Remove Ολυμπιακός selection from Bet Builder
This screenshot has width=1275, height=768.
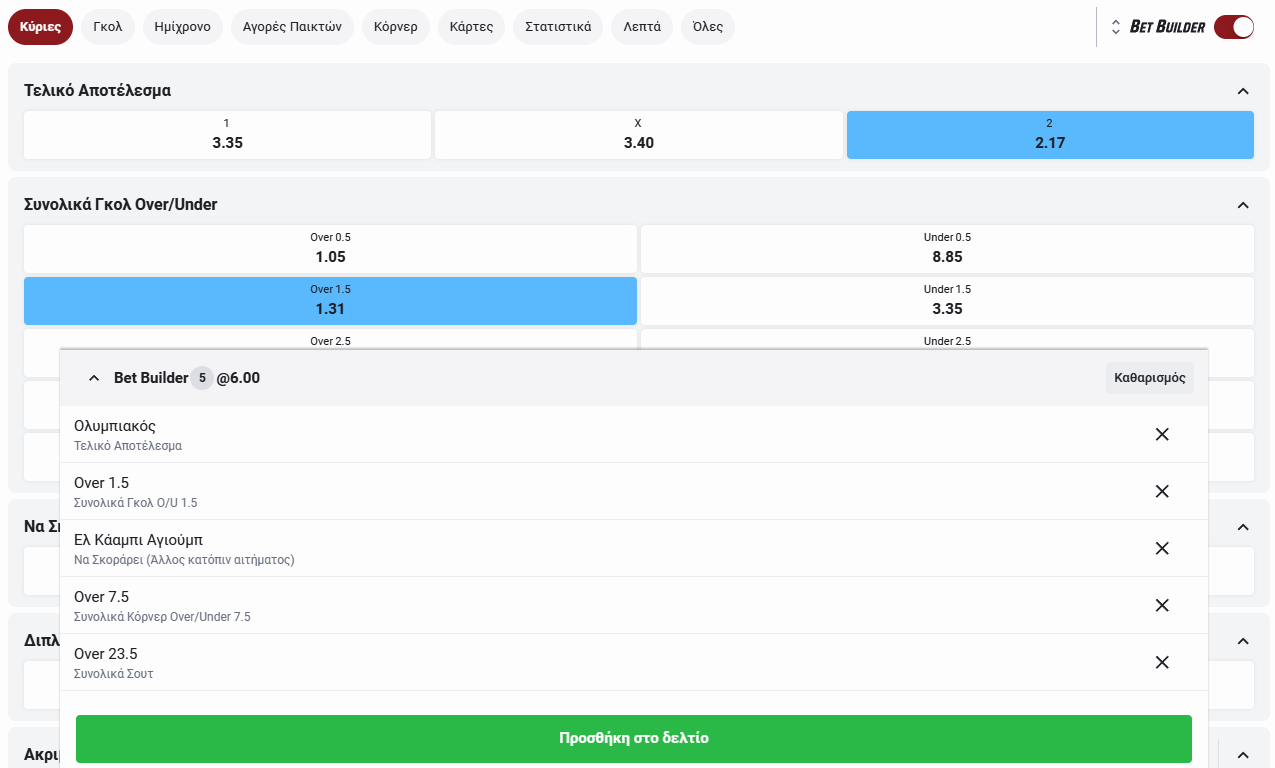point(1162,434)
